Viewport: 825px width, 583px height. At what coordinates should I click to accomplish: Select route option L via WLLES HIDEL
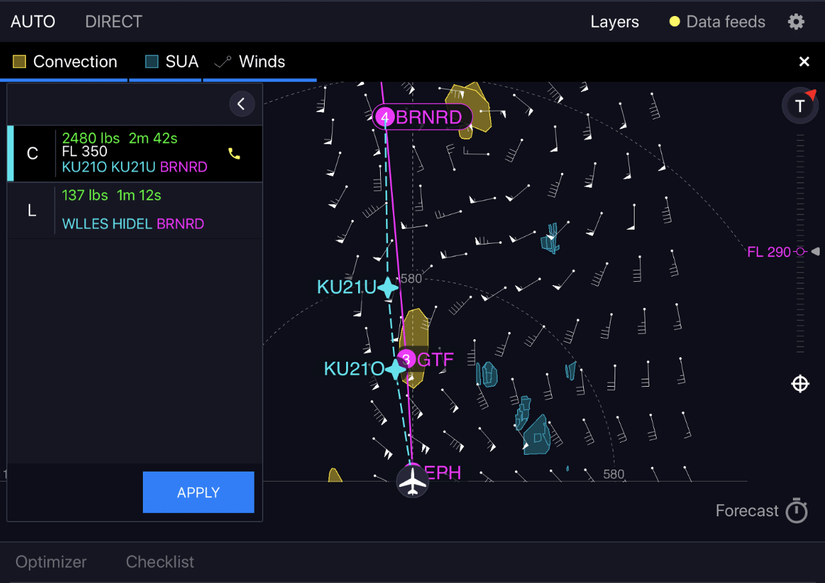click(134, 210)
